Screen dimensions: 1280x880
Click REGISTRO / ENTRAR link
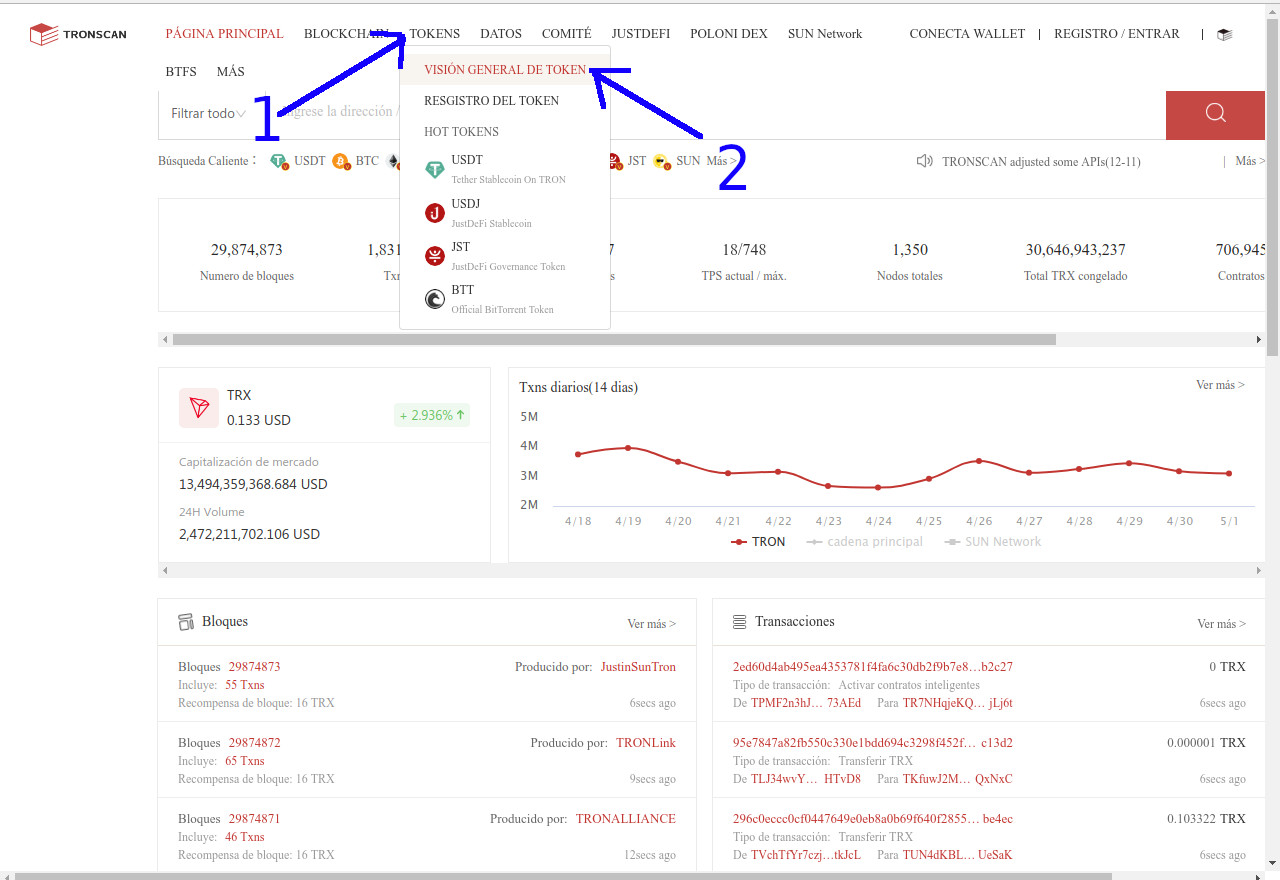(1117, 34)
